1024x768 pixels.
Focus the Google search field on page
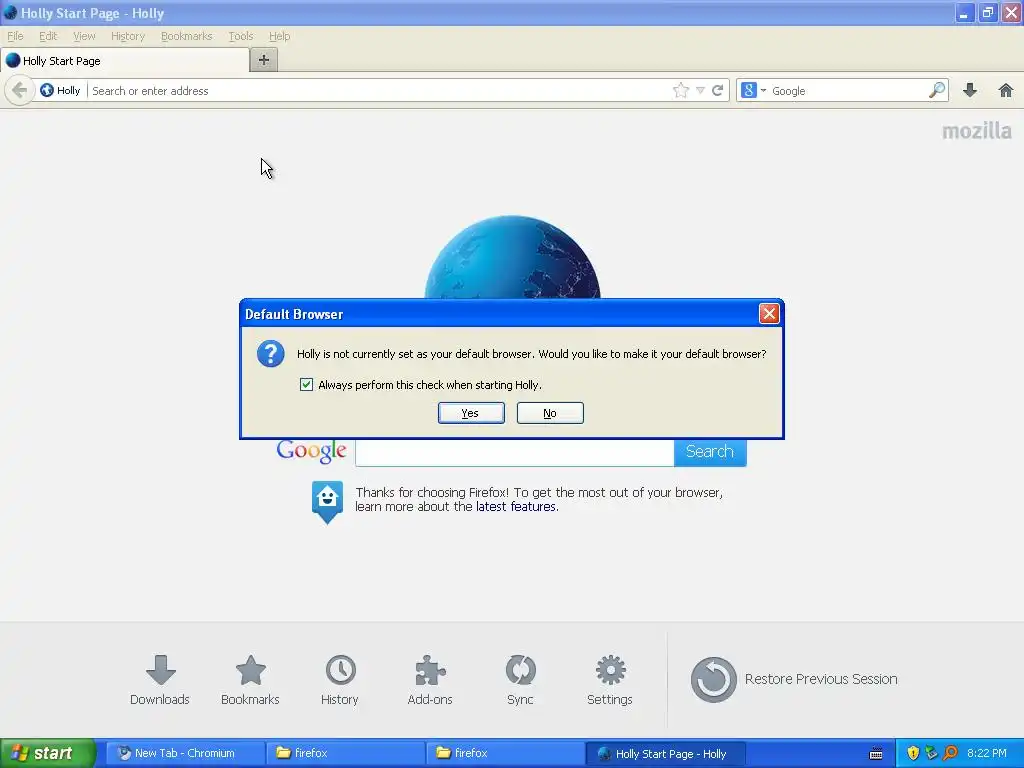(515, 452)
